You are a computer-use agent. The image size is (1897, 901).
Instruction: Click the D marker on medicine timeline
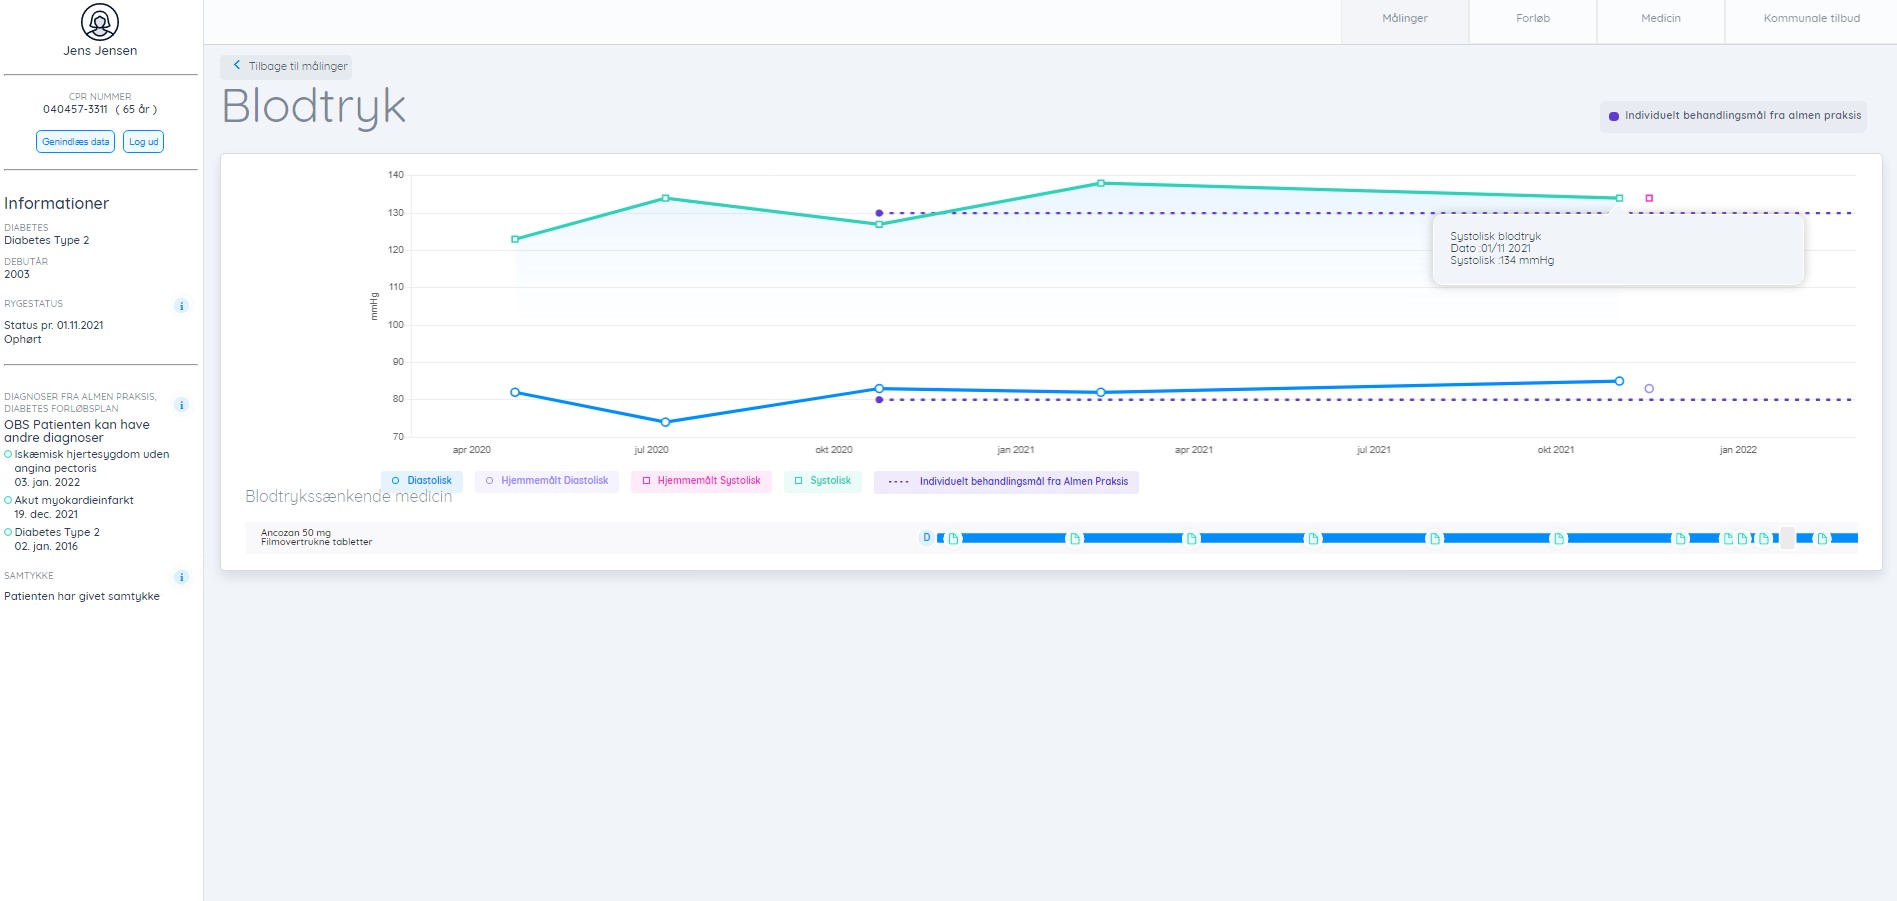pos(926,538)
